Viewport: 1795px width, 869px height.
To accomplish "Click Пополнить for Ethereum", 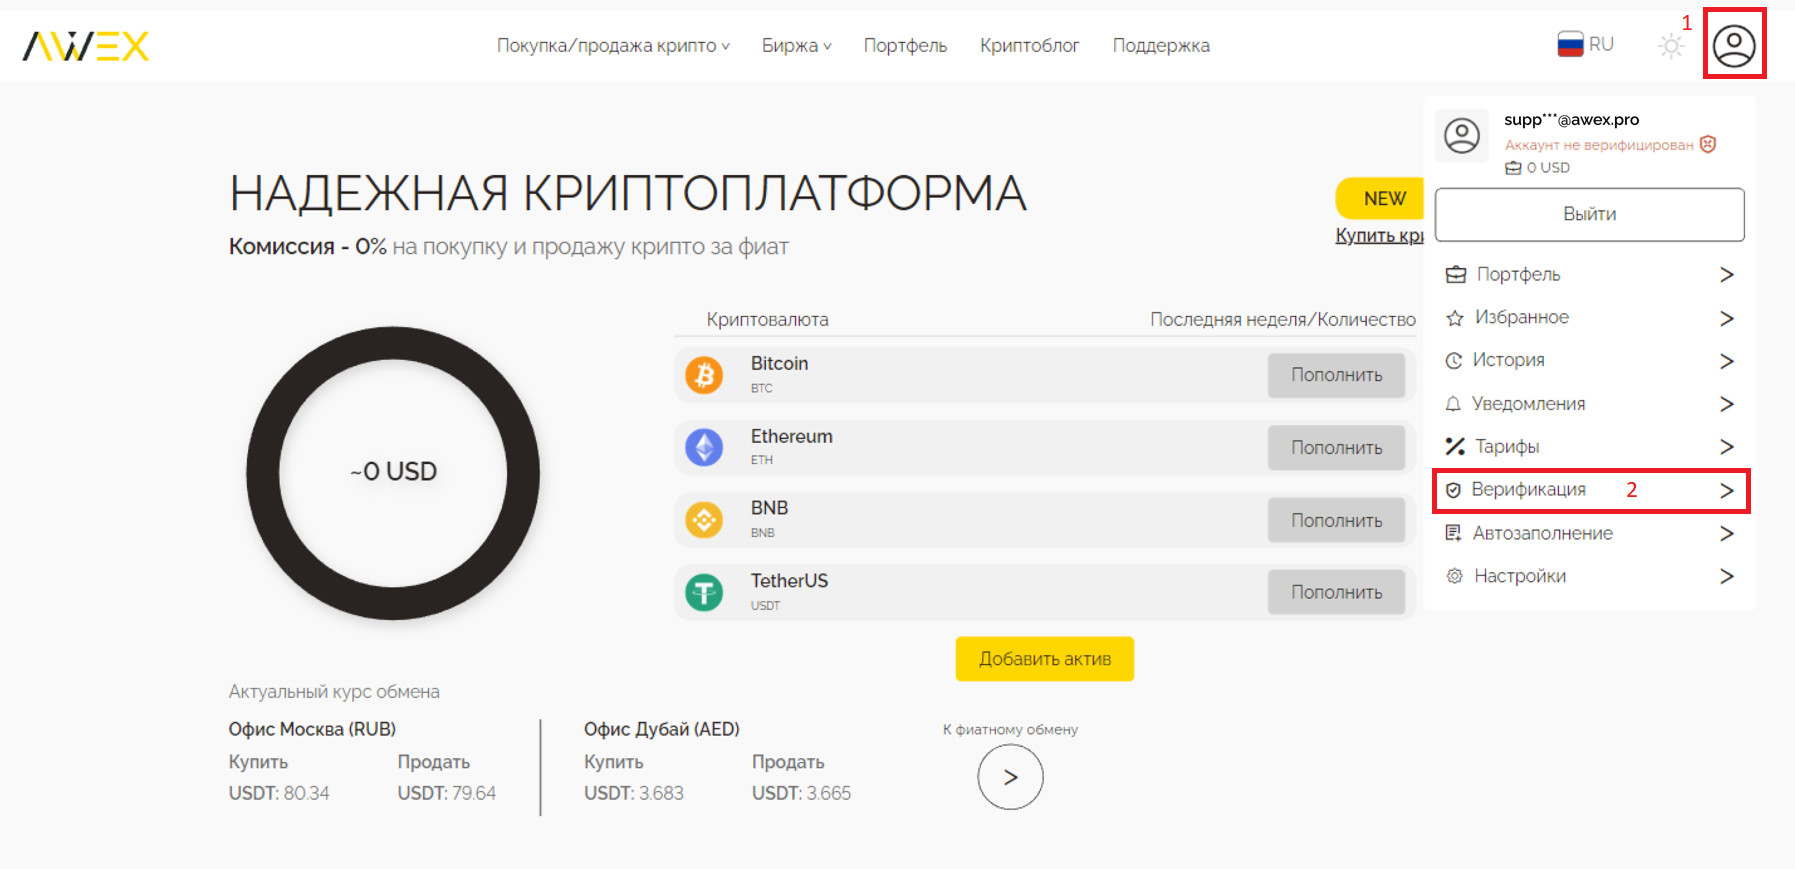I will (x=1336, y=448).
